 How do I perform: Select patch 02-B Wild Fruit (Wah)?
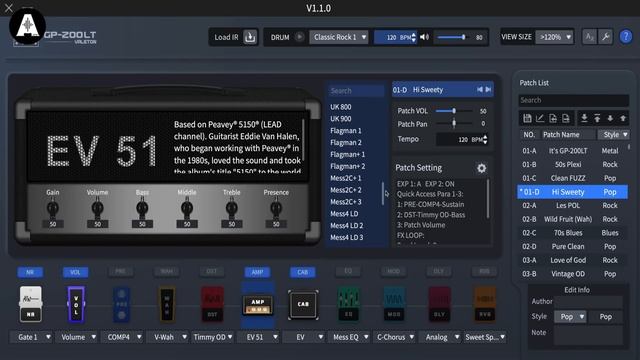pos(572,219)
